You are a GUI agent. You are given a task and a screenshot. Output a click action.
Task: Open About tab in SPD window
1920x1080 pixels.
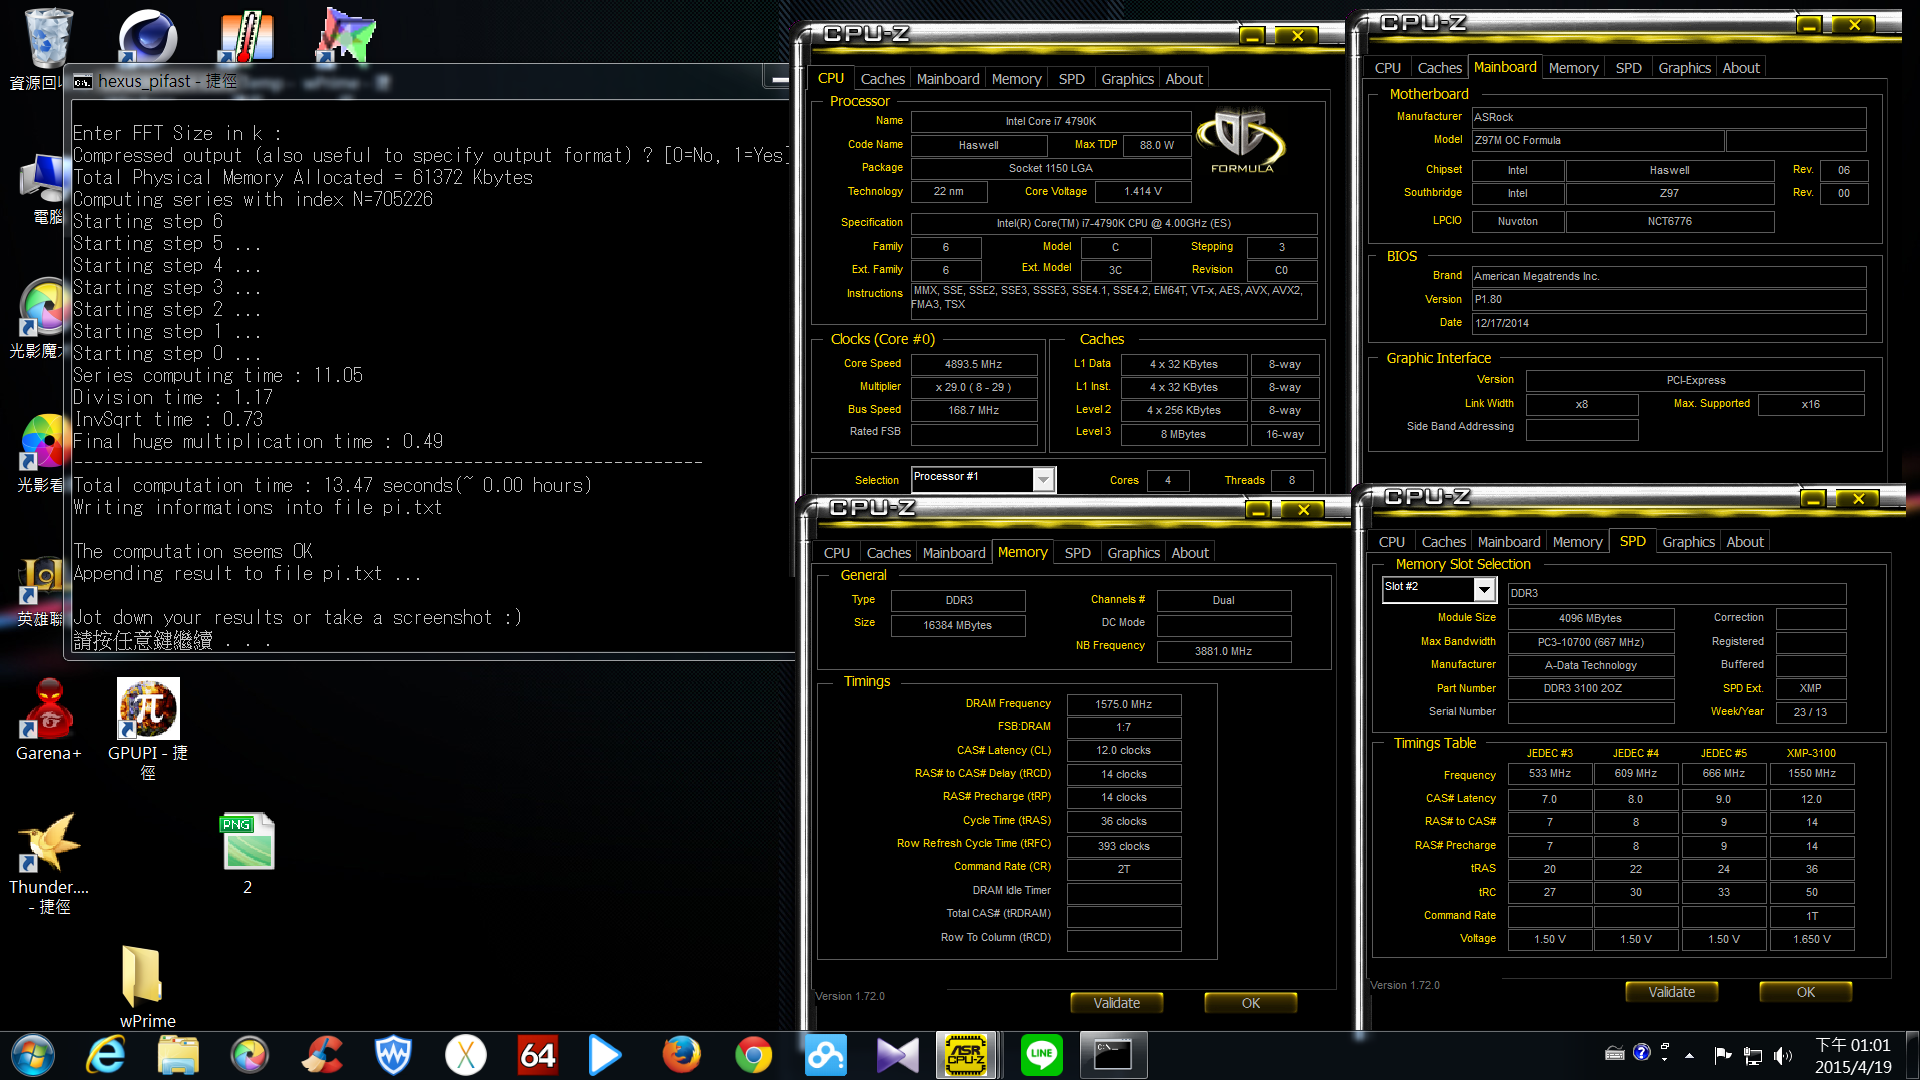[x=1745, y=542]
